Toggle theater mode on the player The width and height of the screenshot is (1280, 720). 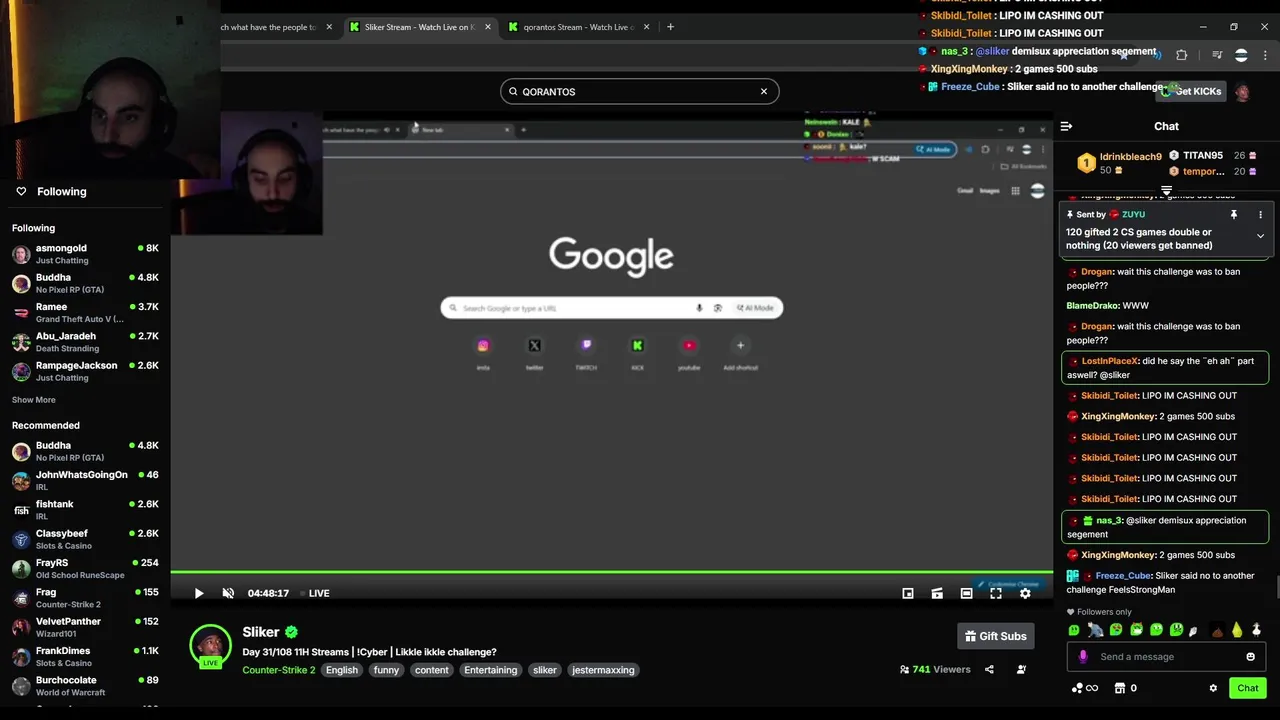click(x=966, y=593)
